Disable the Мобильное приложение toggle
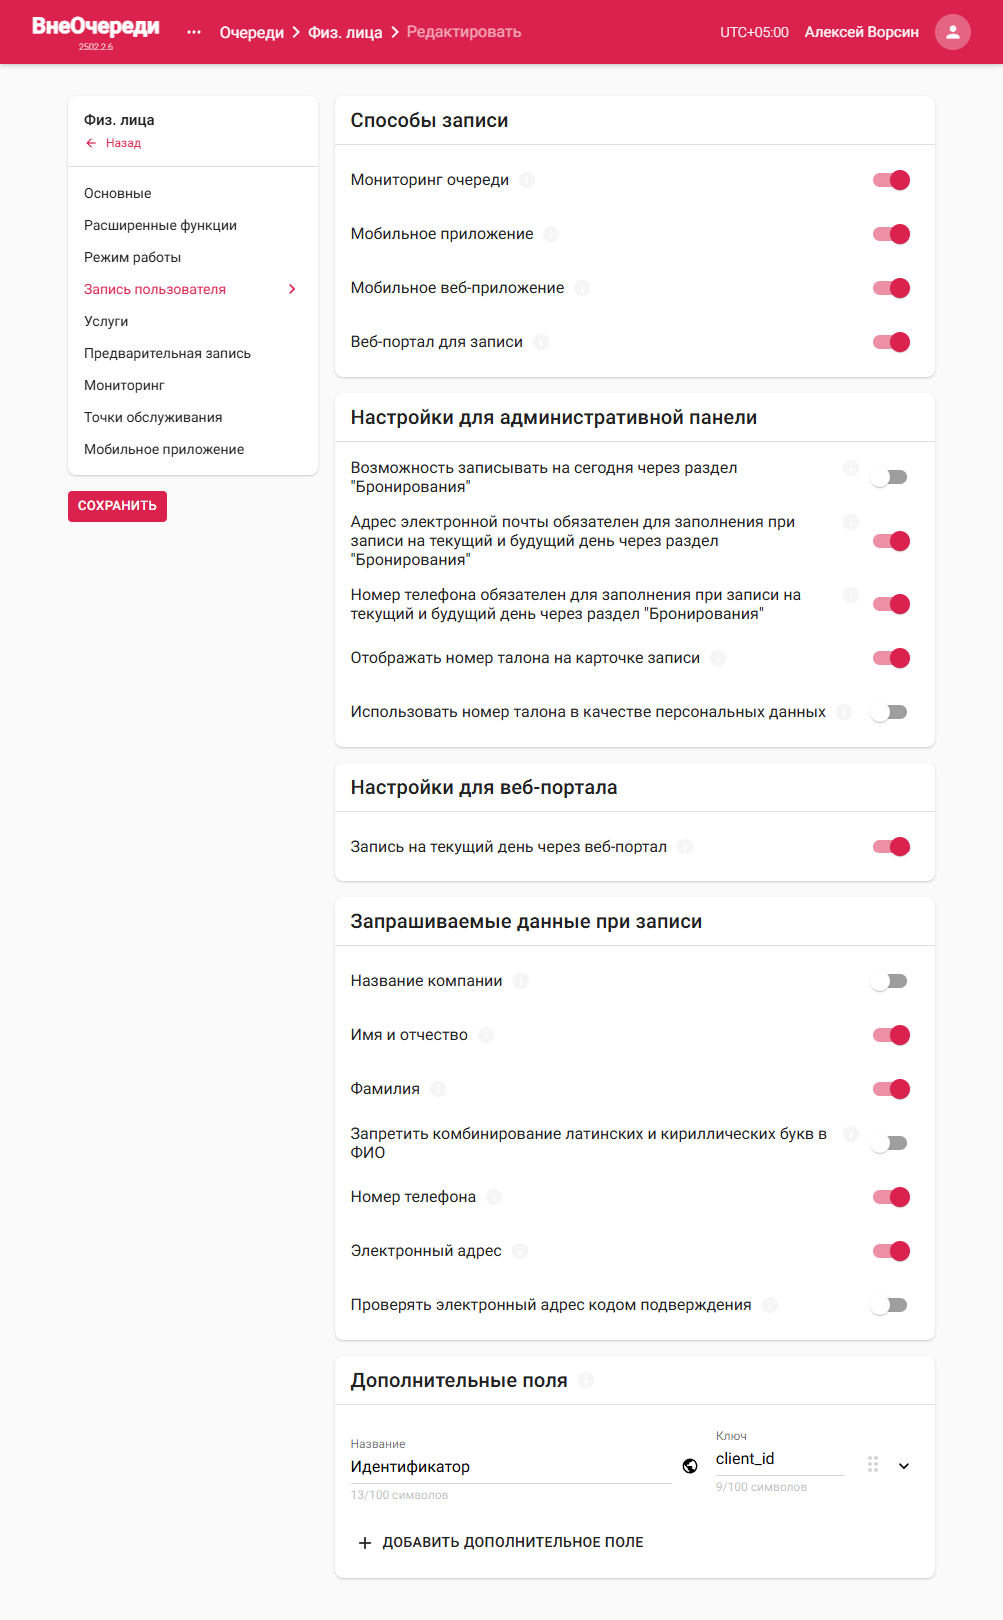1003x1620 pixels. (890, 234)
